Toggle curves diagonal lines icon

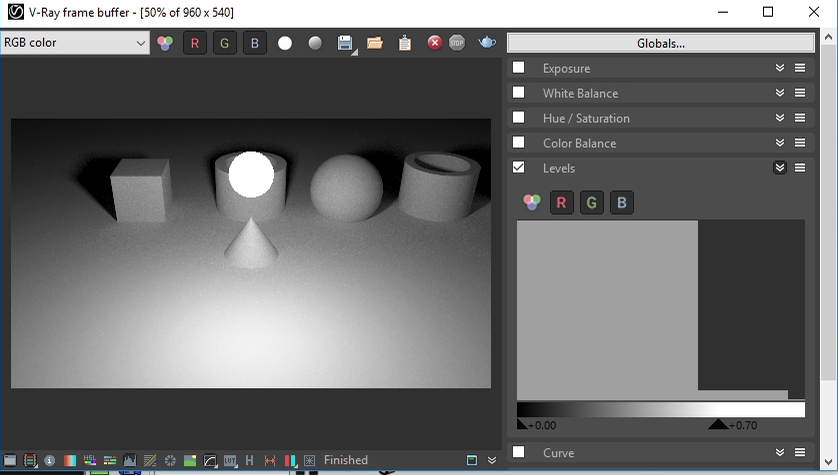[x=150, y=460]
